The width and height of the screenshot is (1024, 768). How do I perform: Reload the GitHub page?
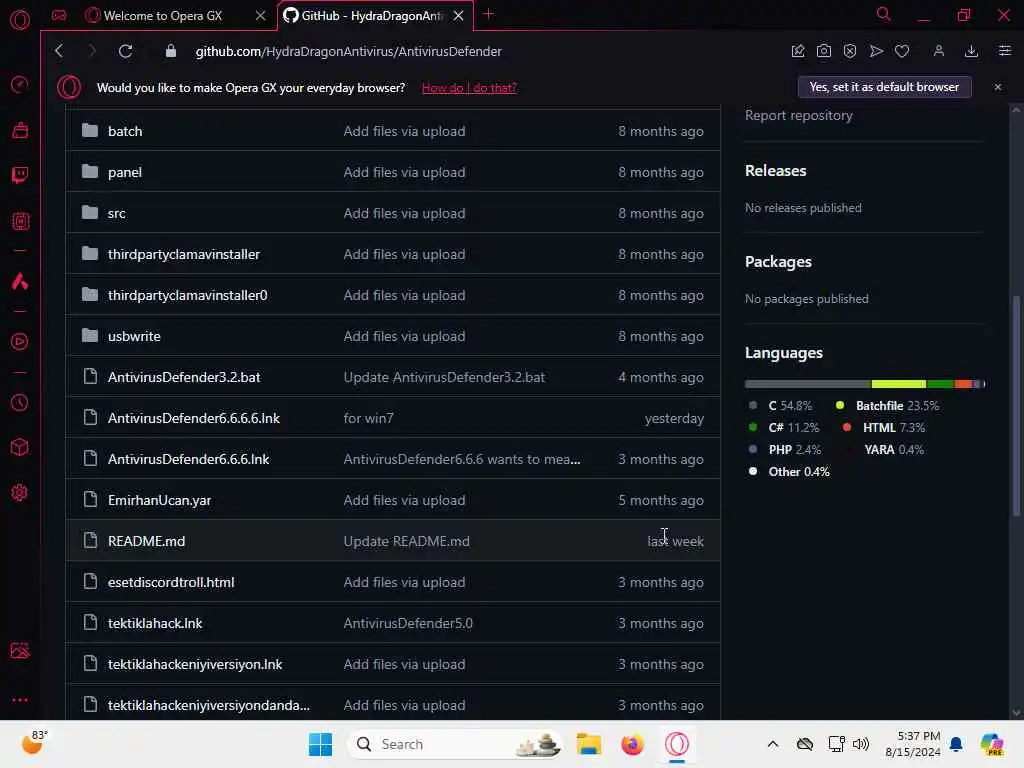(125, 51)
